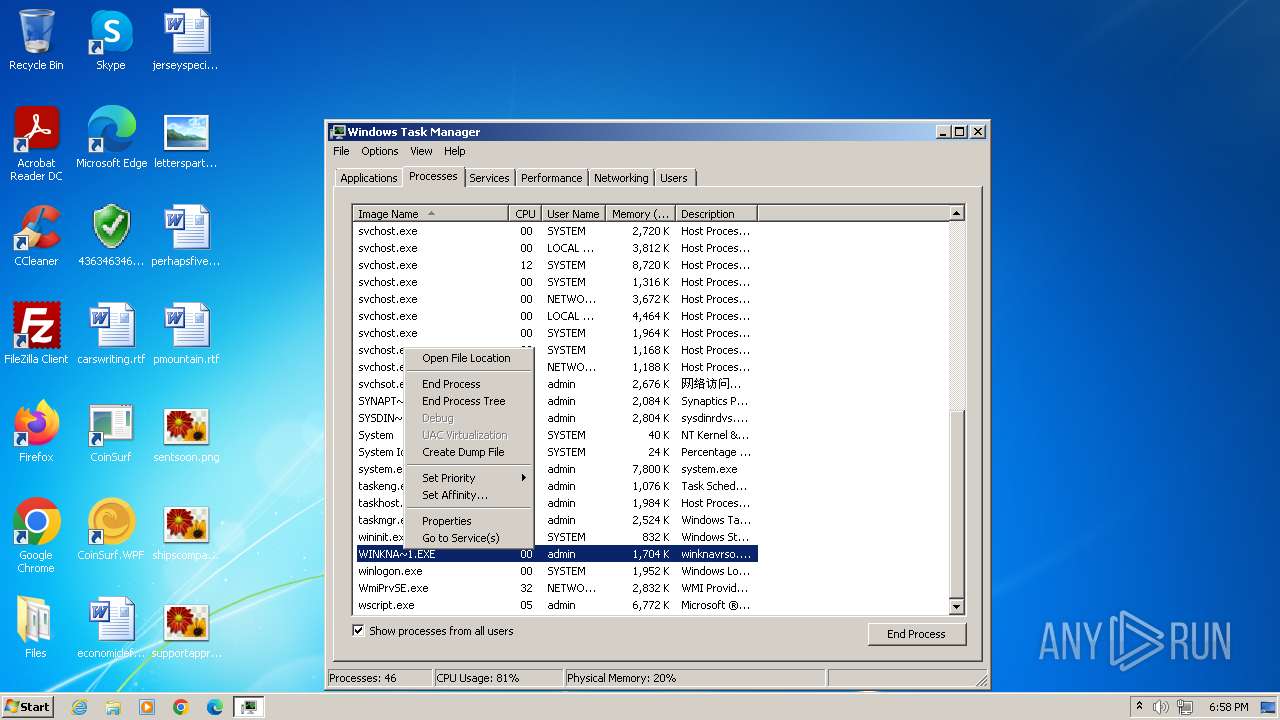The width and height of the screenshot is (1280, 720).
Task: Click the process list scroll down arrow
Action: click(x=956, y=607)
